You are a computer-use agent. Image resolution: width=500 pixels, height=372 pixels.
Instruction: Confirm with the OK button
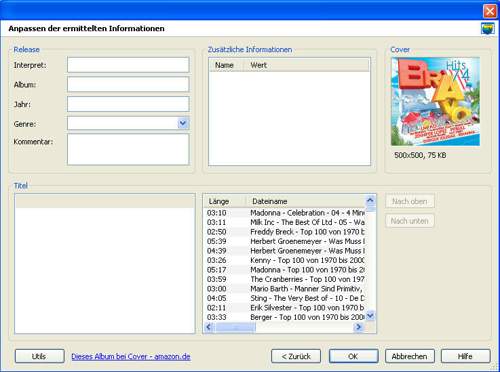[353, 356]
